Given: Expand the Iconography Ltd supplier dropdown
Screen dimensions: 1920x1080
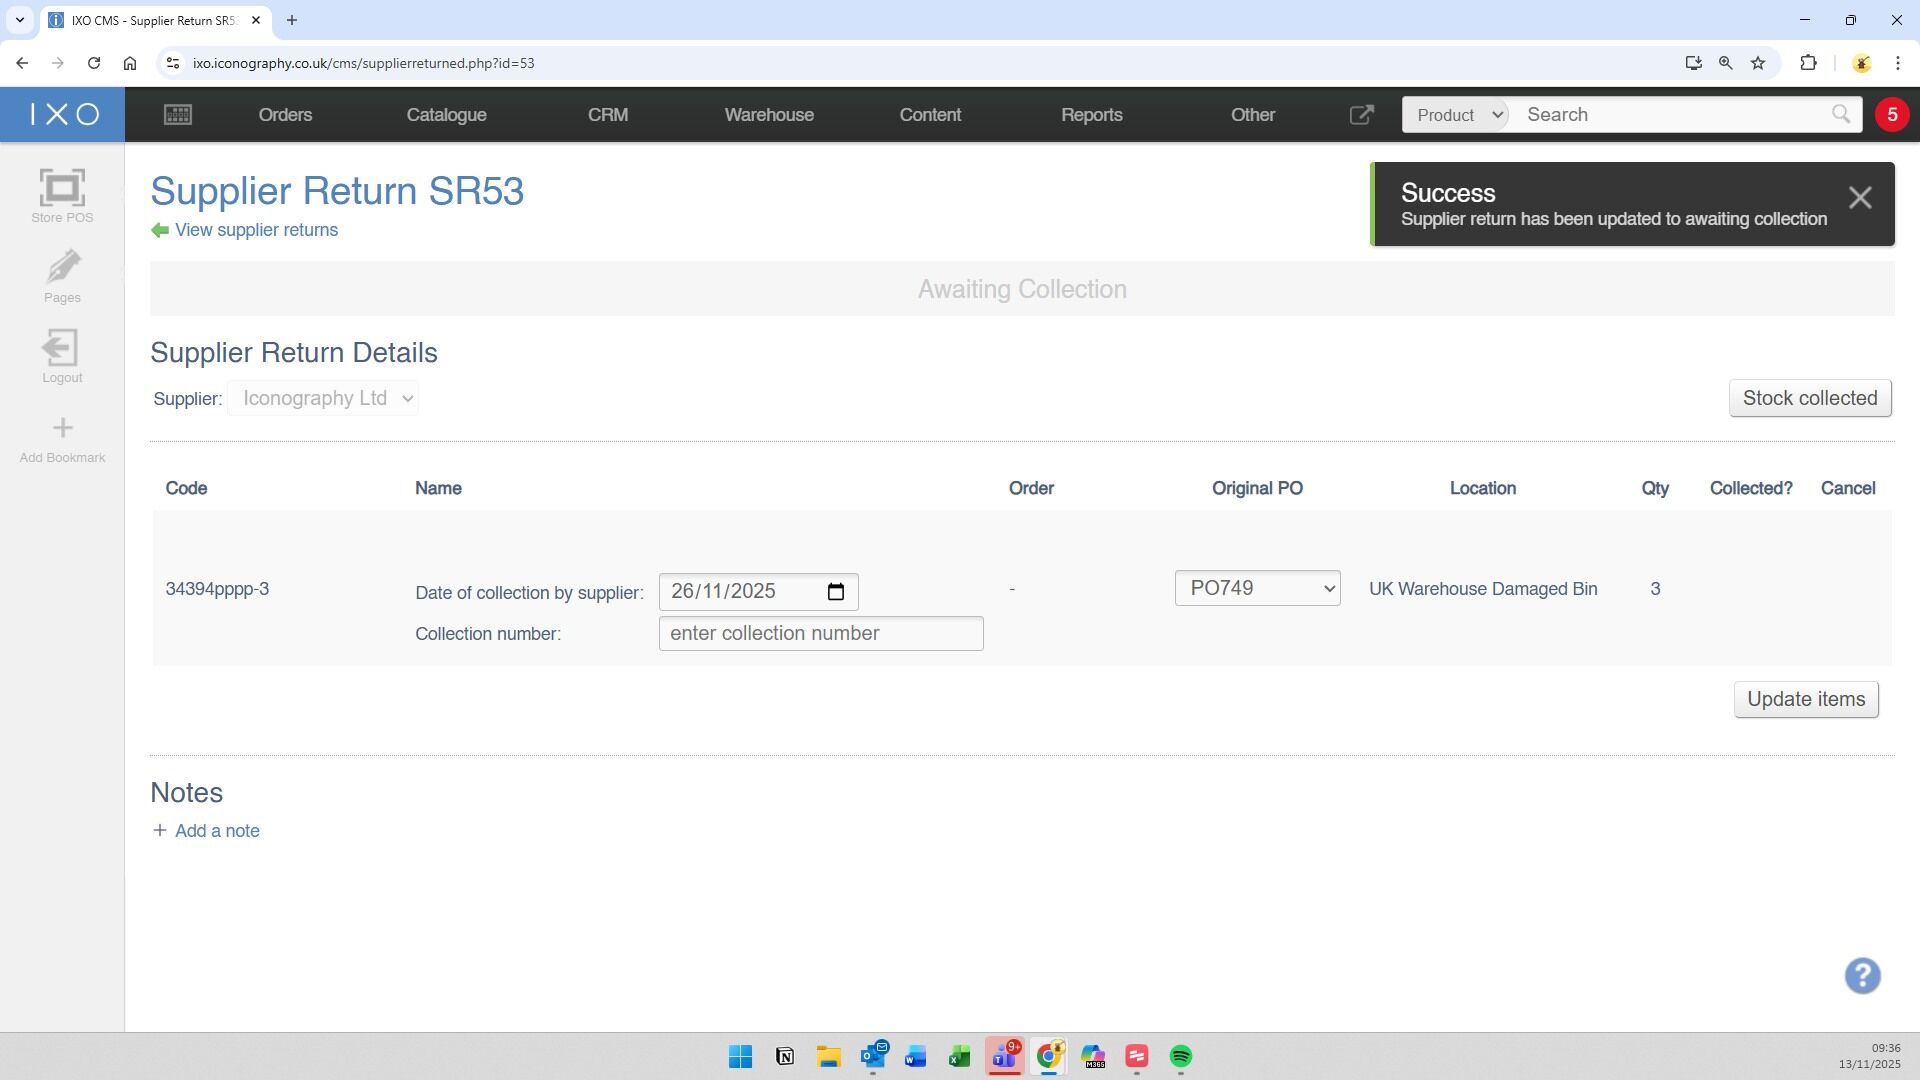Looking at the screenshot, I should 323,399.
